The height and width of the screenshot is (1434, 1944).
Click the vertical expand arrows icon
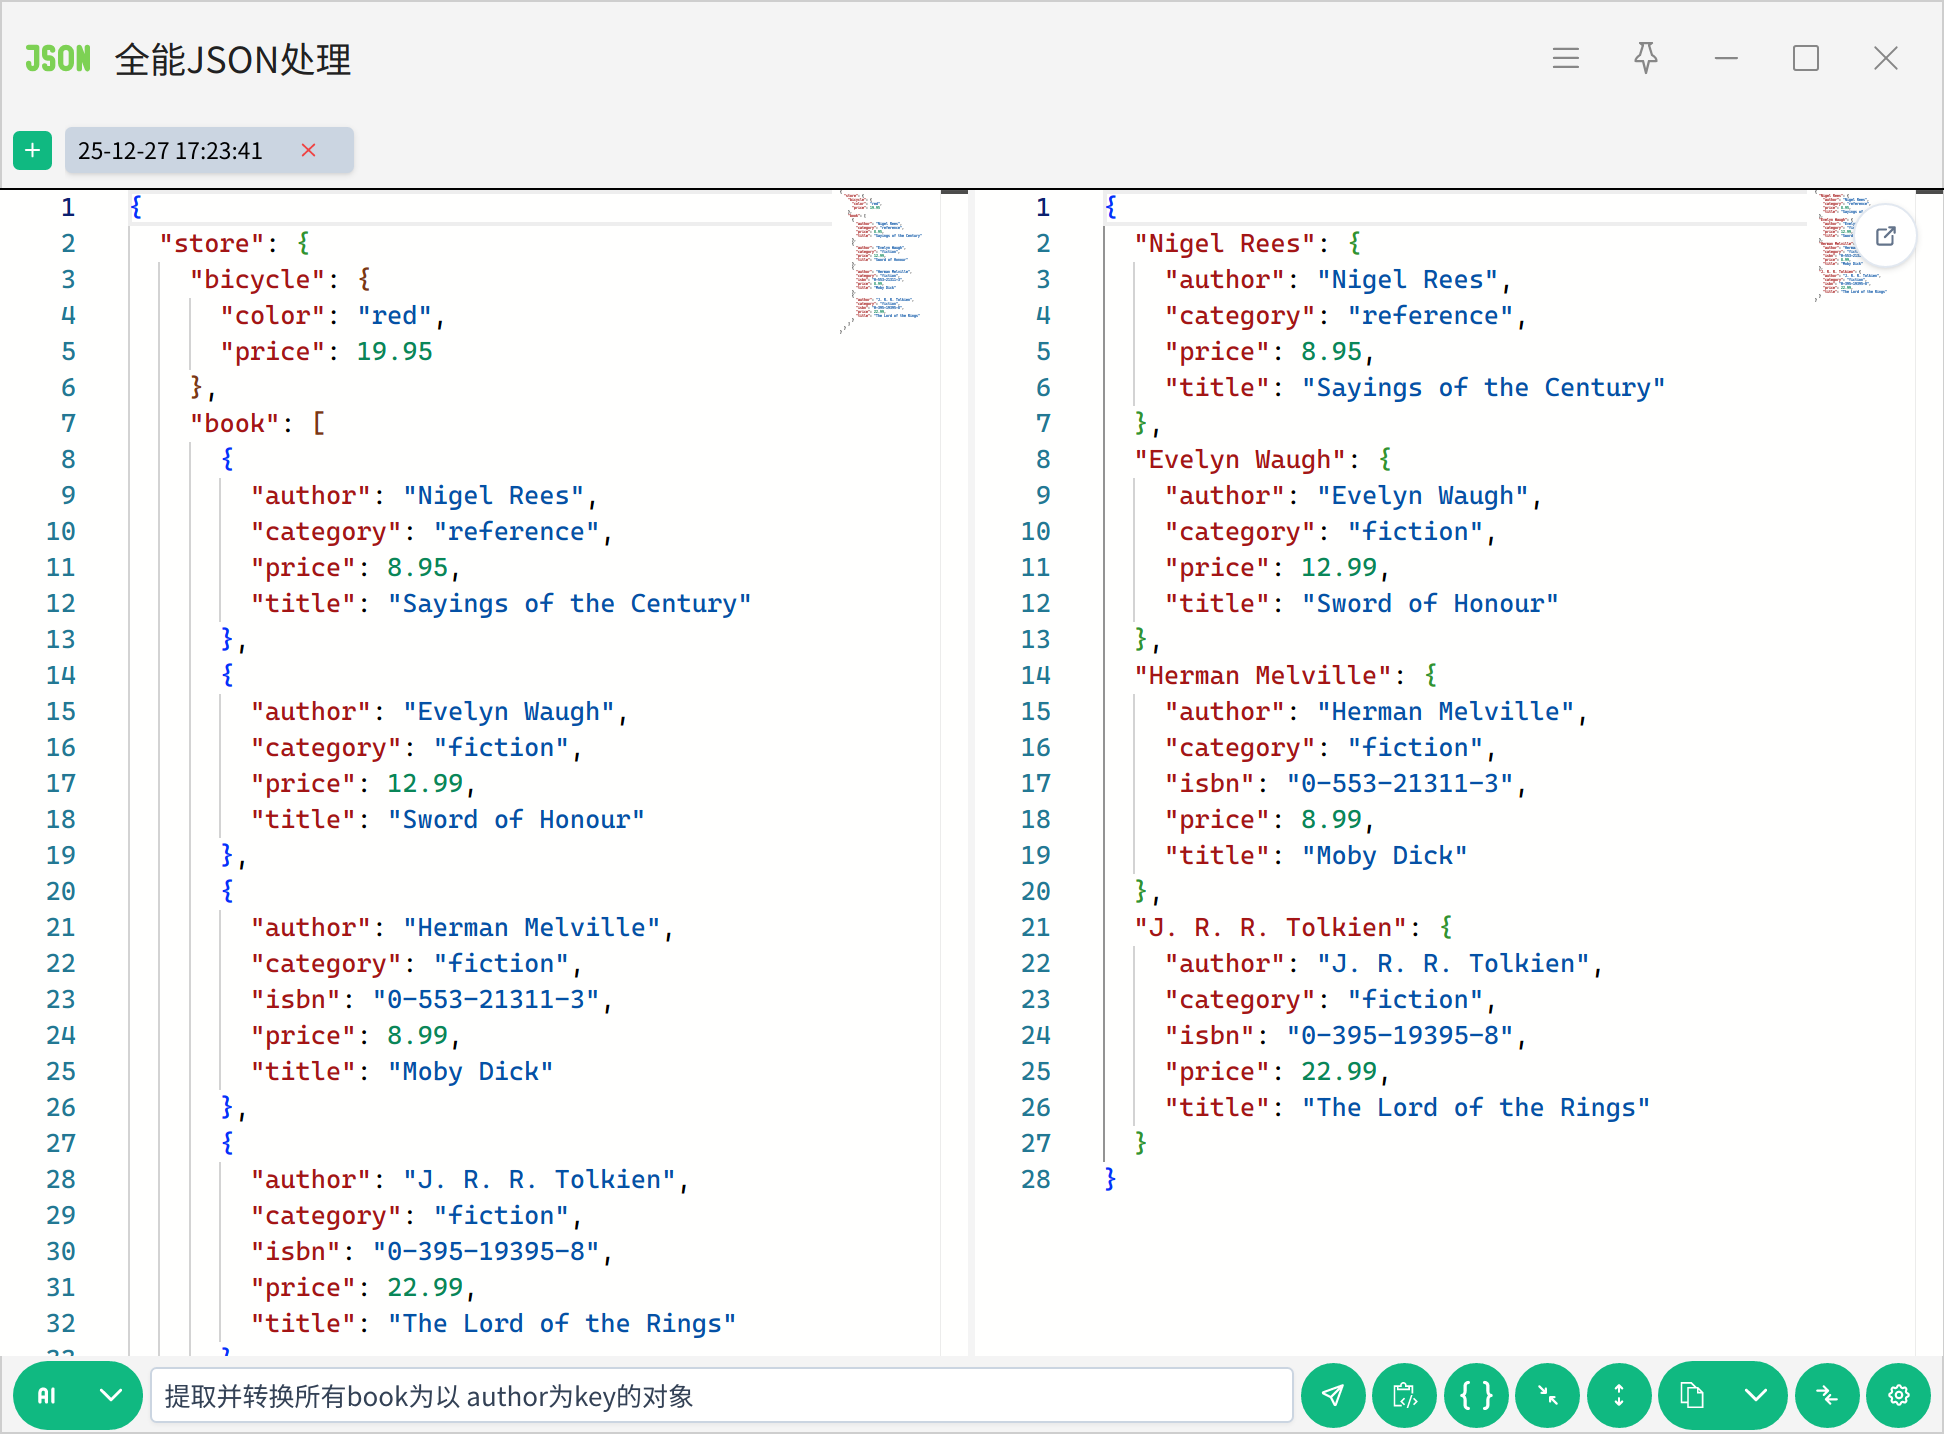tap(1618, 1395)
